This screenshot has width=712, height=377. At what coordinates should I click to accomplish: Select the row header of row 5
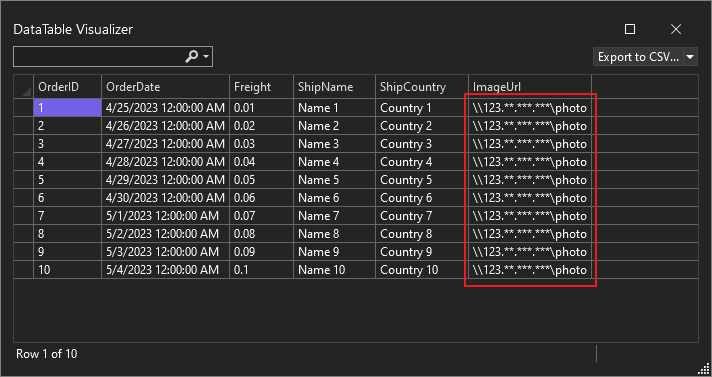tap(24, 180)
